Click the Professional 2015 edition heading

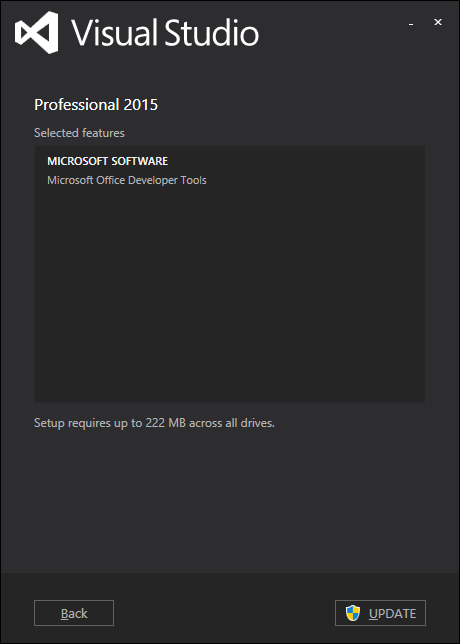(96, 105)
